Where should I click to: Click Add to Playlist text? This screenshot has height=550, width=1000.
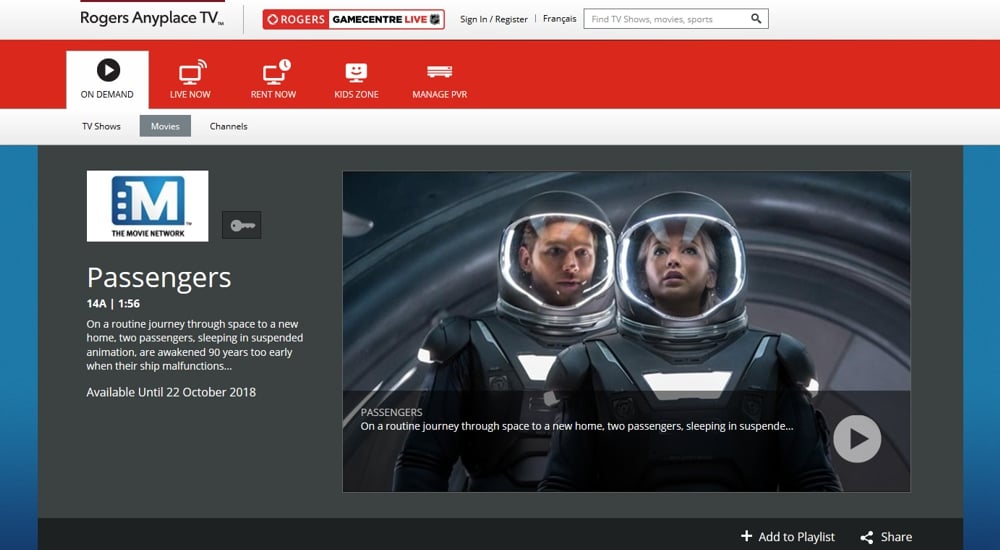pos(797,537)
